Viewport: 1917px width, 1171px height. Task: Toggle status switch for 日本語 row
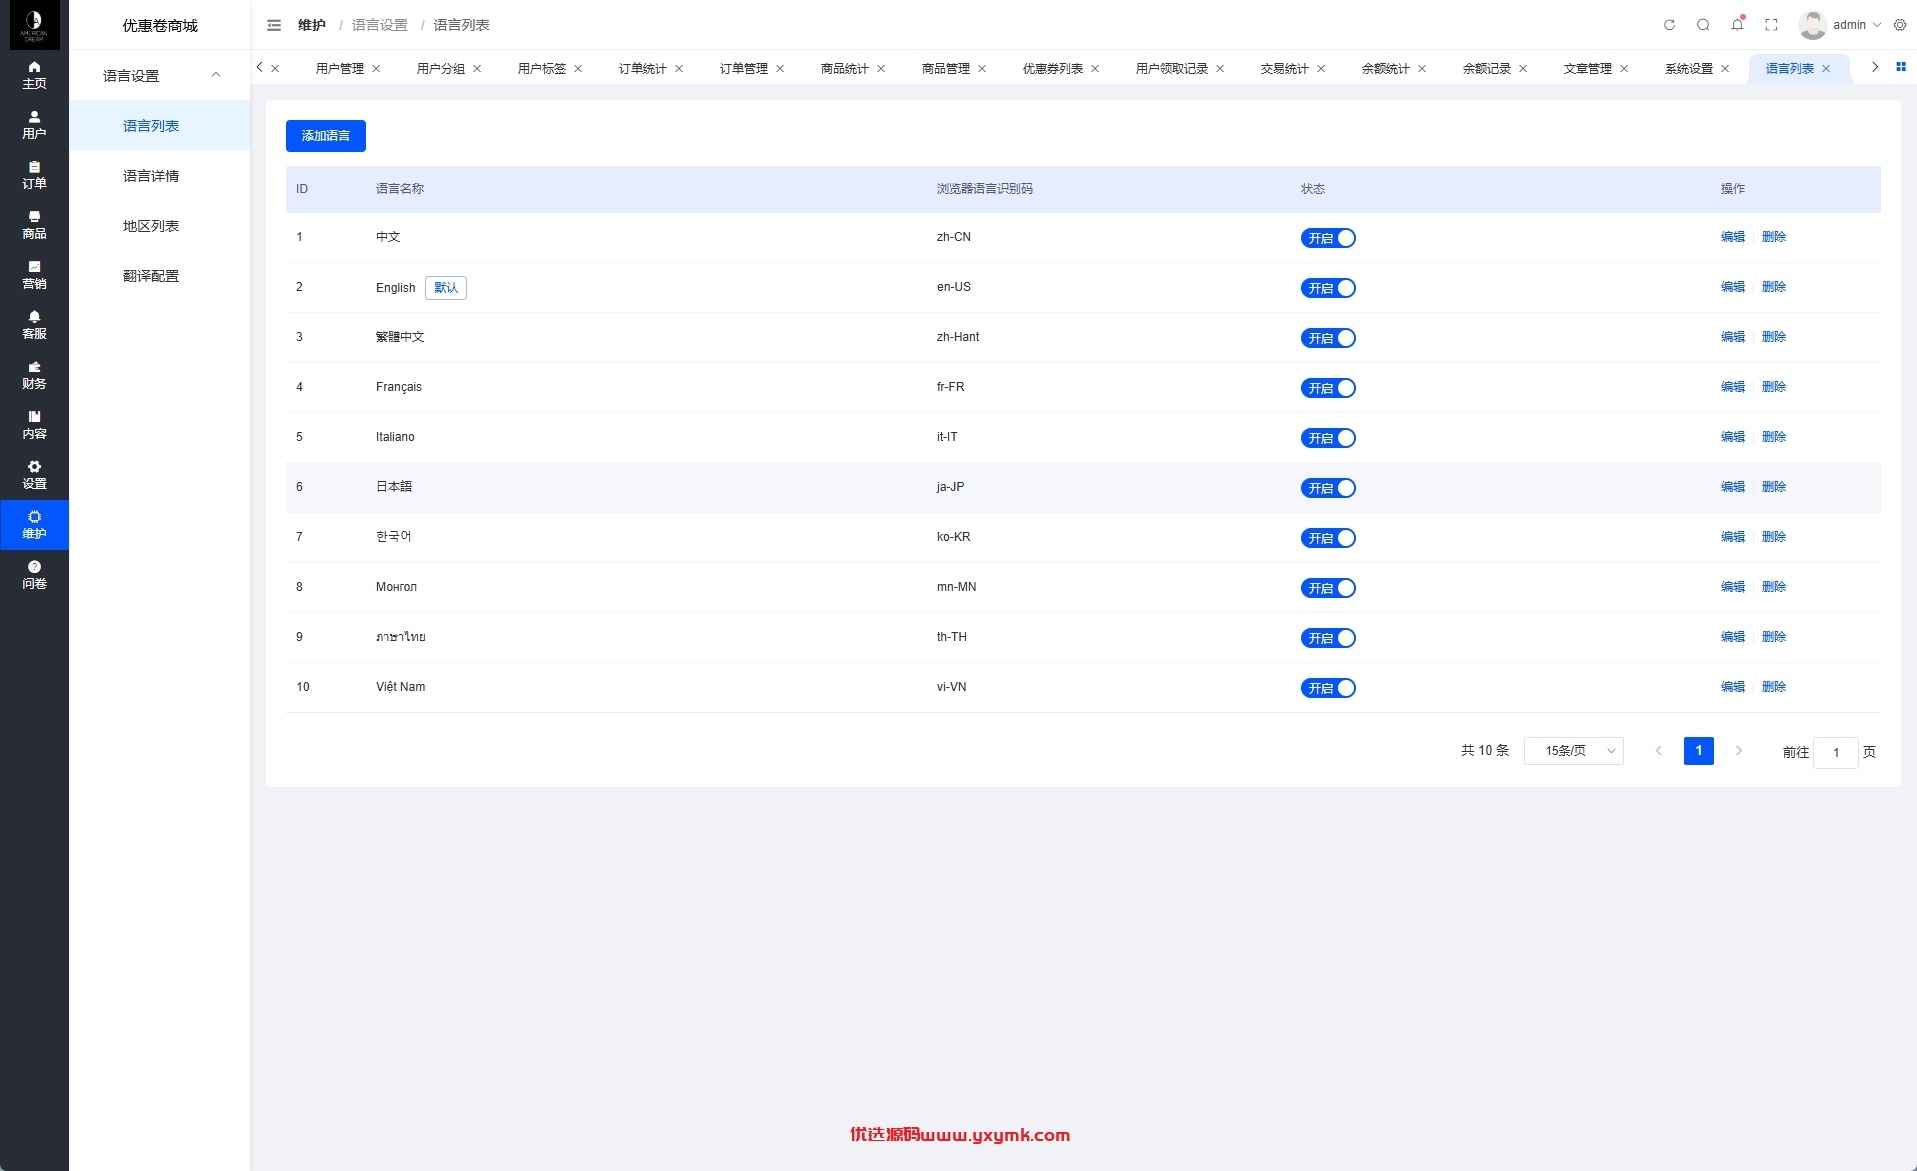pos(1328,488)
